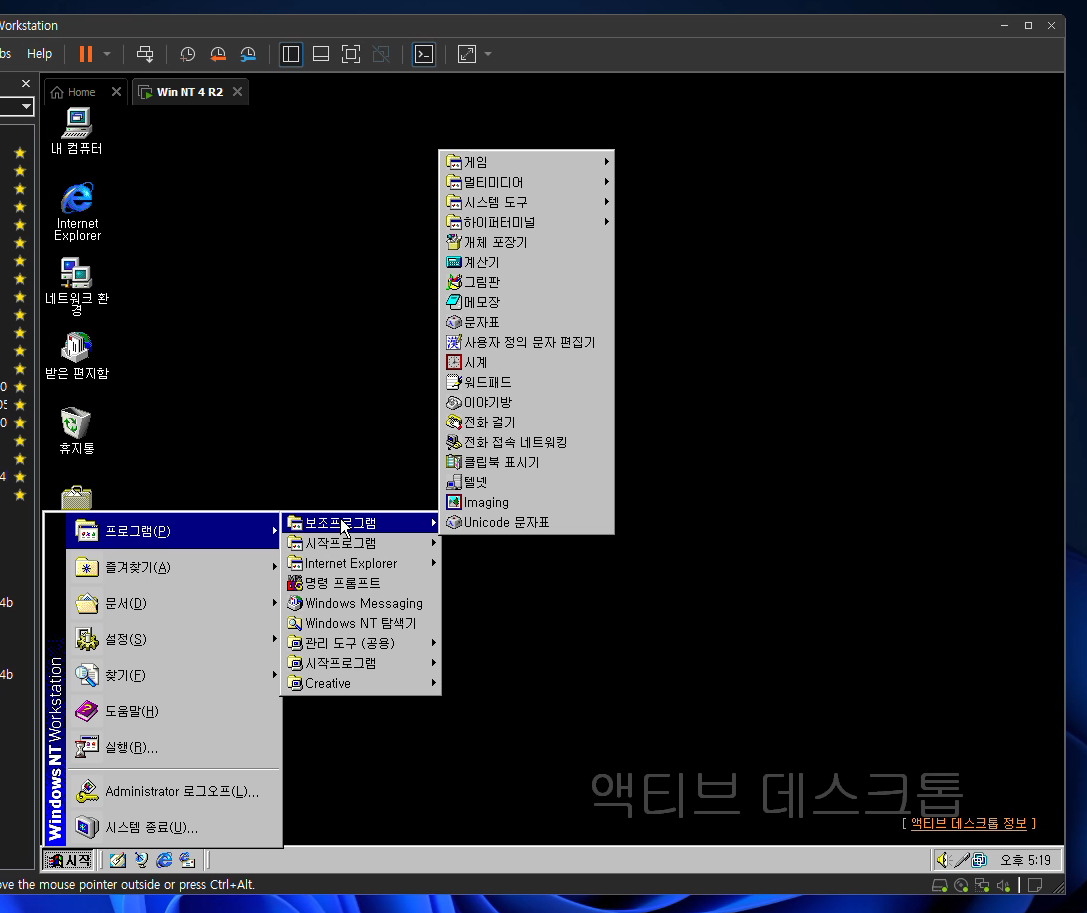
Task: Expand 즐겨찾기(A) in the Start menu
Action: tap(173, 567)
